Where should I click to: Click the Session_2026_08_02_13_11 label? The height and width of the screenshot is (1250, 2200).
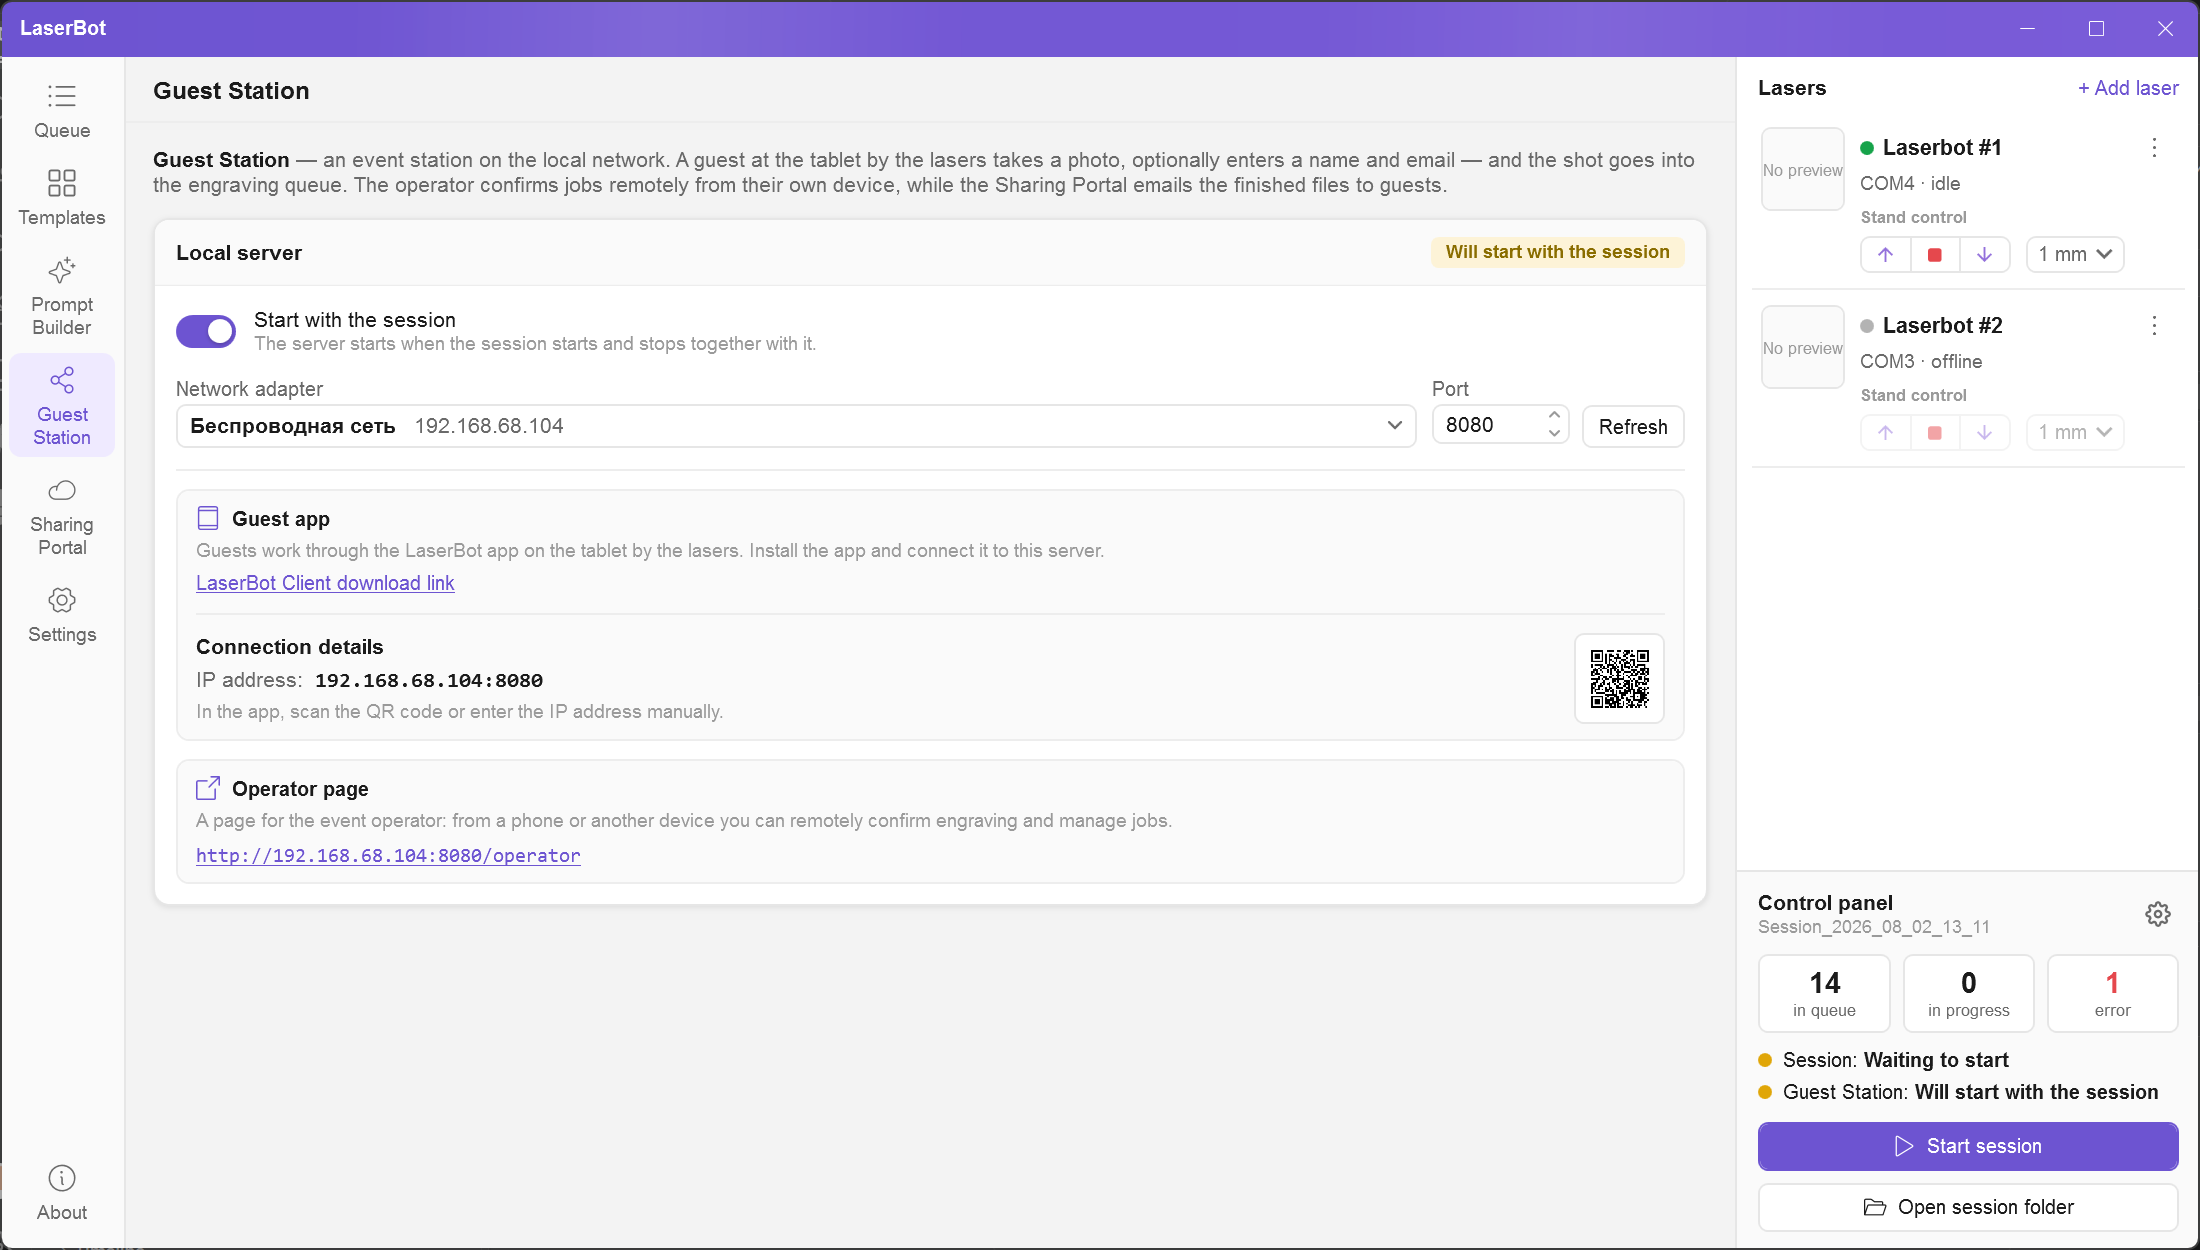(1873, 927)
